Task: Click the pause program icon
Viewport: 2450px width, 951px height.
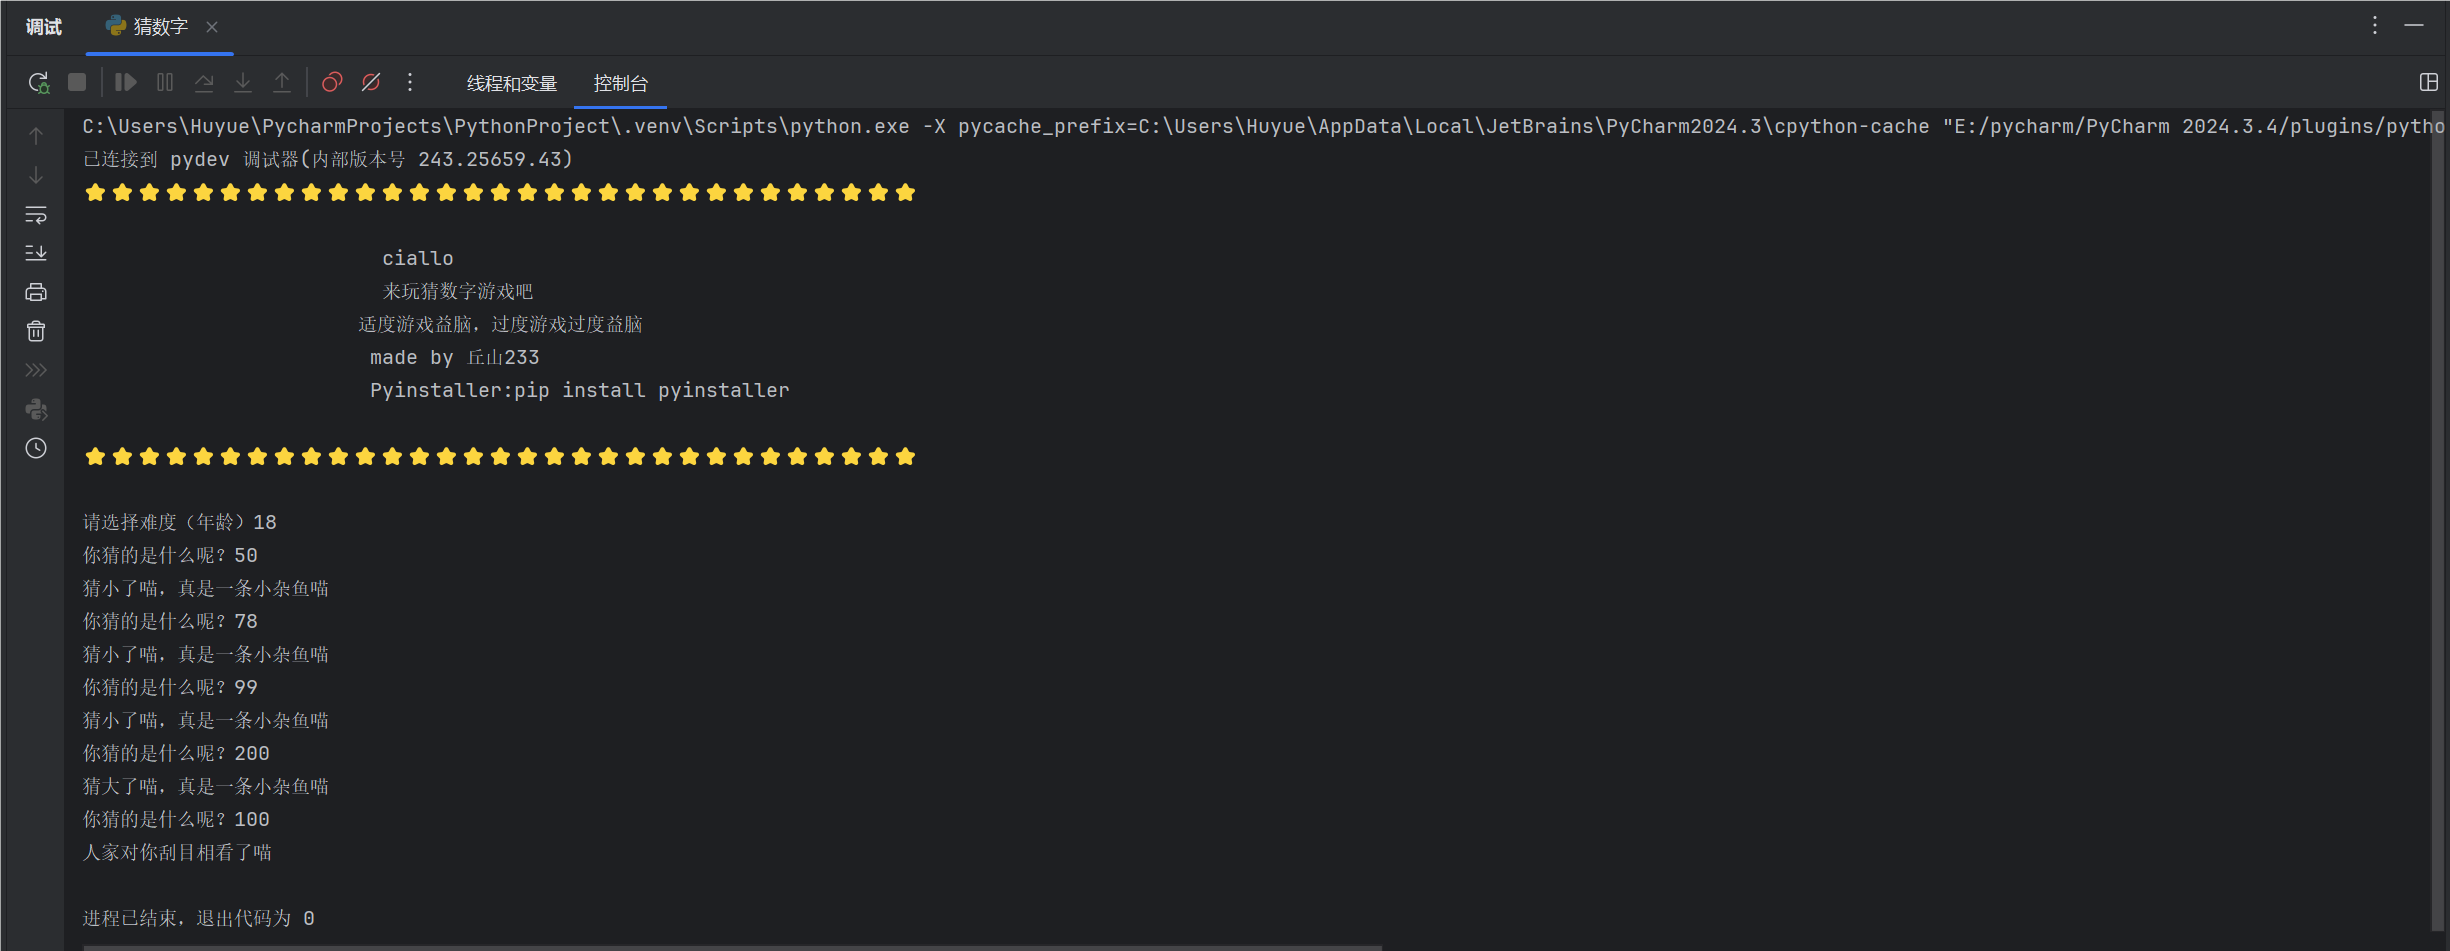Action: [165, 83]
